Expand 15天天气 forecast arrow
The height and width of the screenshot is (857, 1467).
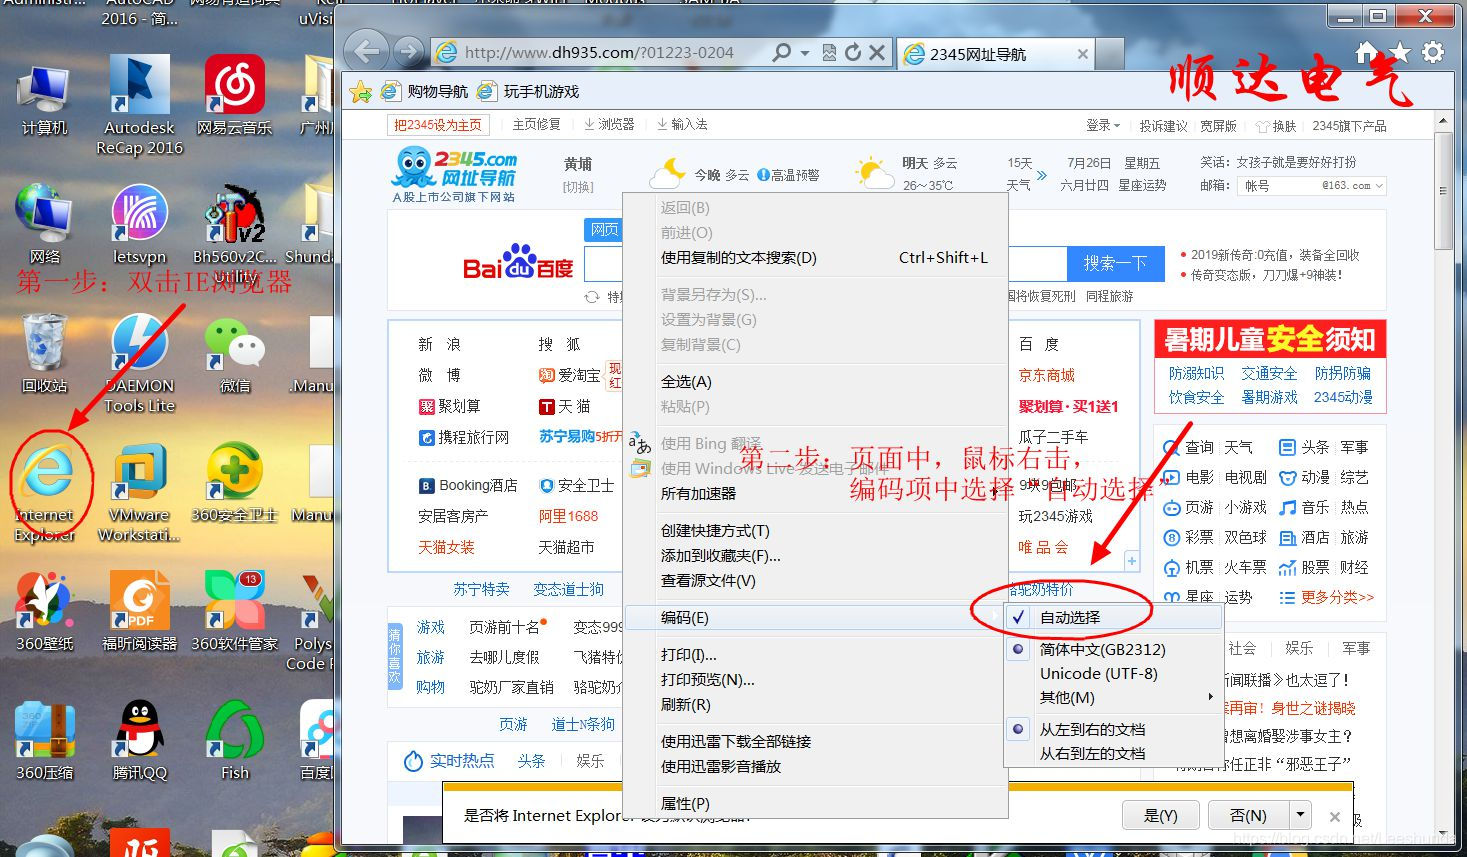pyautogui.click(x=1042, y=175)
